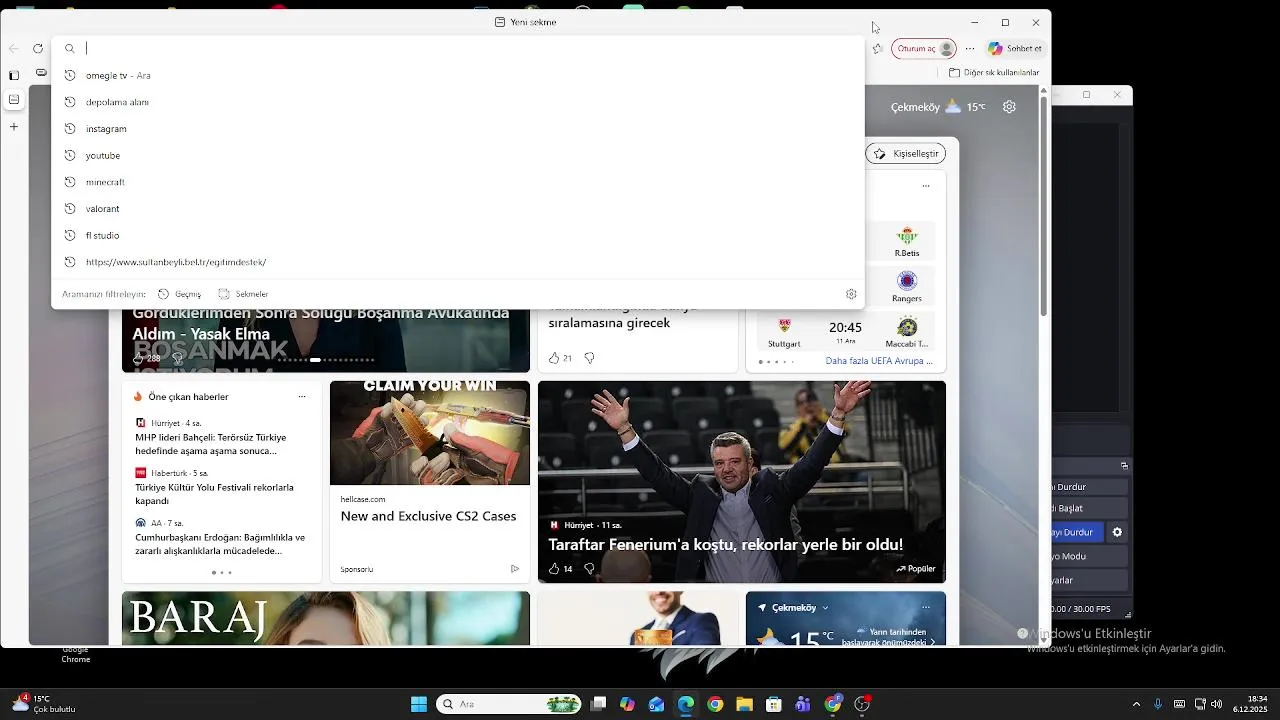The image size is (1280, 720).
Task: Filter search by Sekmeler
Action: coord(243,294)
